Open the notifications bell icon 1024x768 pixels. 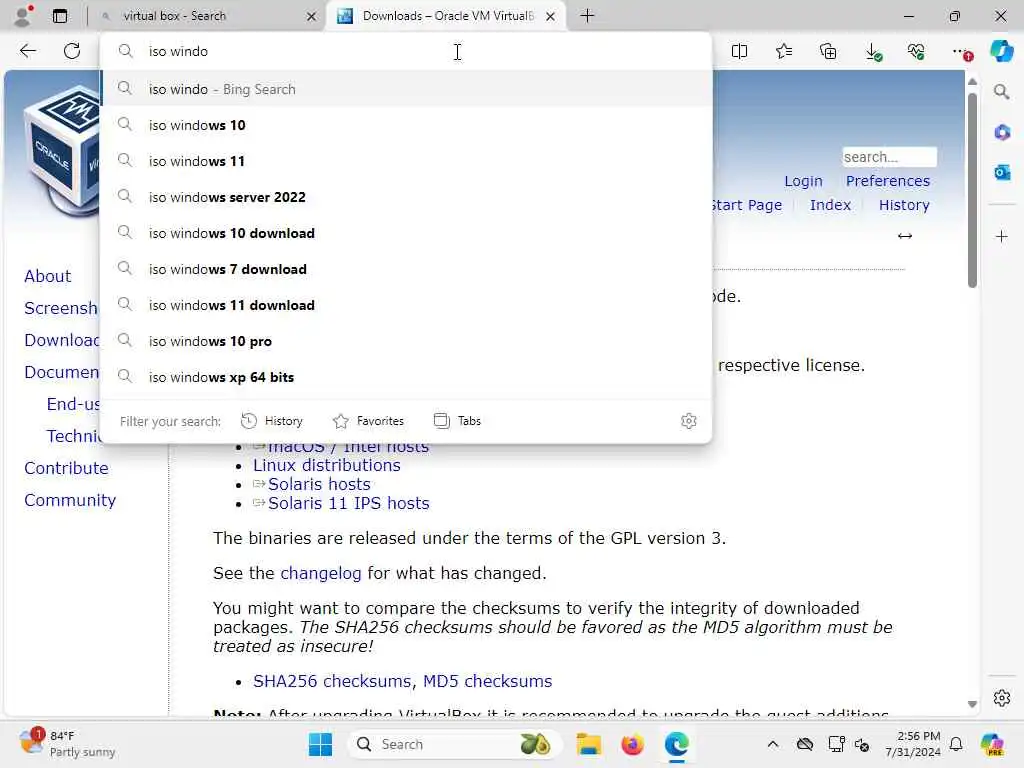click(x=955, y=744)
